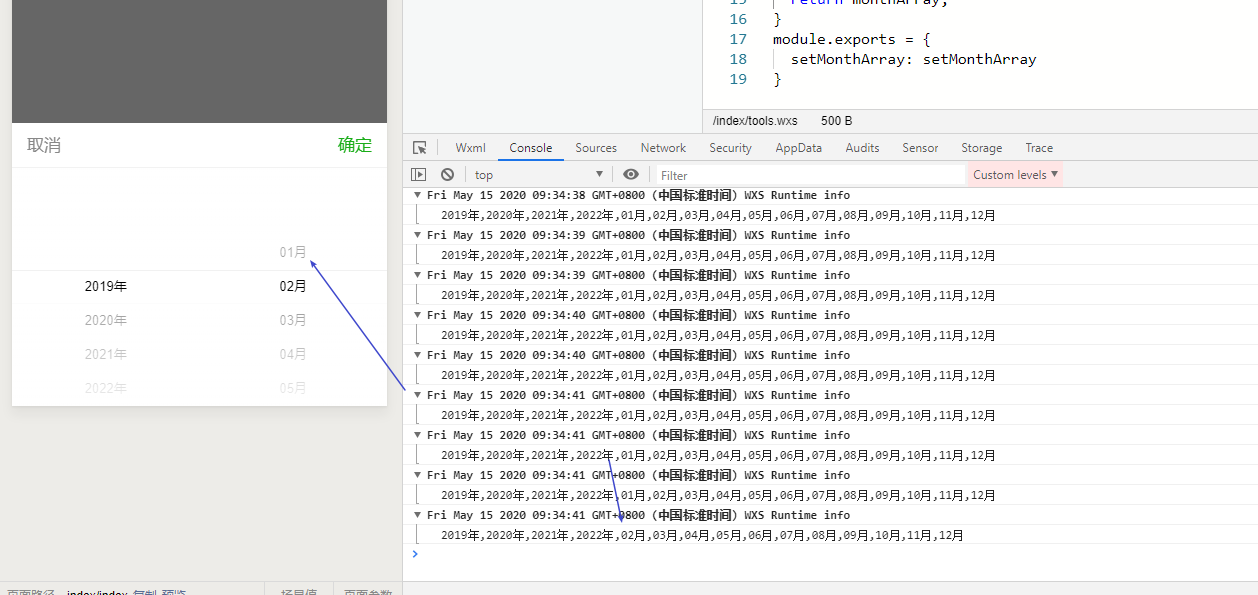Select log output beginning 2019年…2022年,02月
This screenshot has width=1258, height=595.
pyautogui.click(x=702, y=535)
